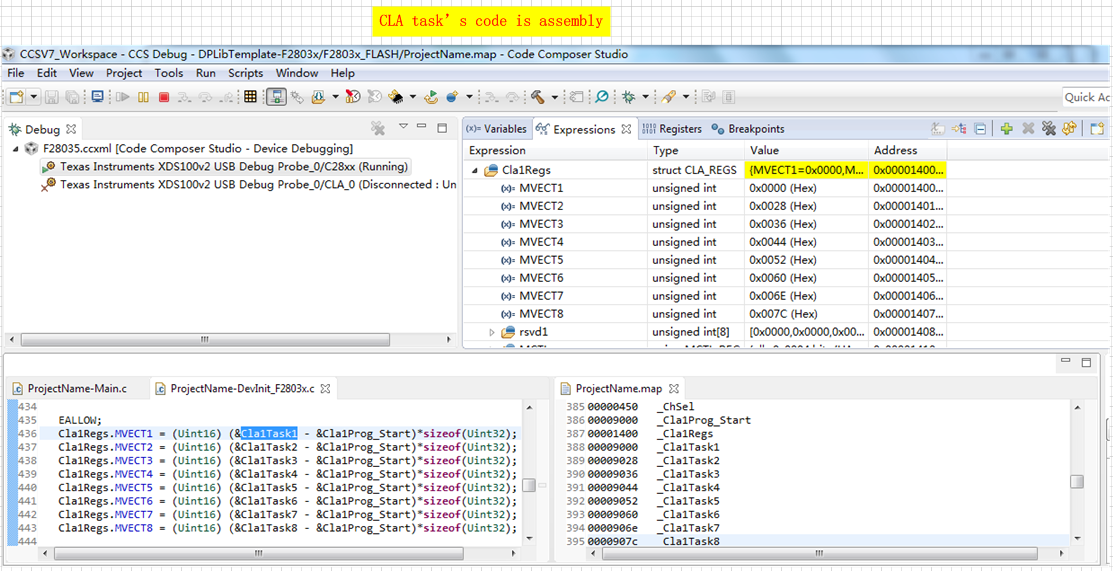Click the Debug bug icon in main toolbar

coord(628,97)
